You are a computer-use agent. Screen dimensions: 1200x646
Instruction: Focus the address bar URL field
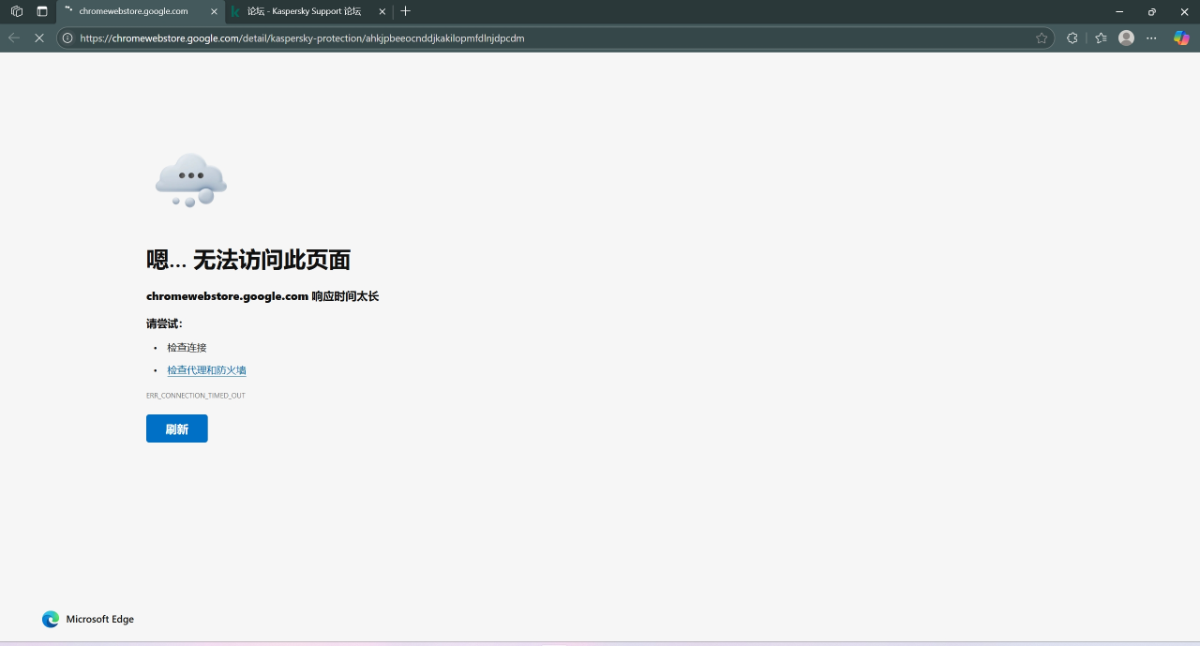(x=553, y=38)
